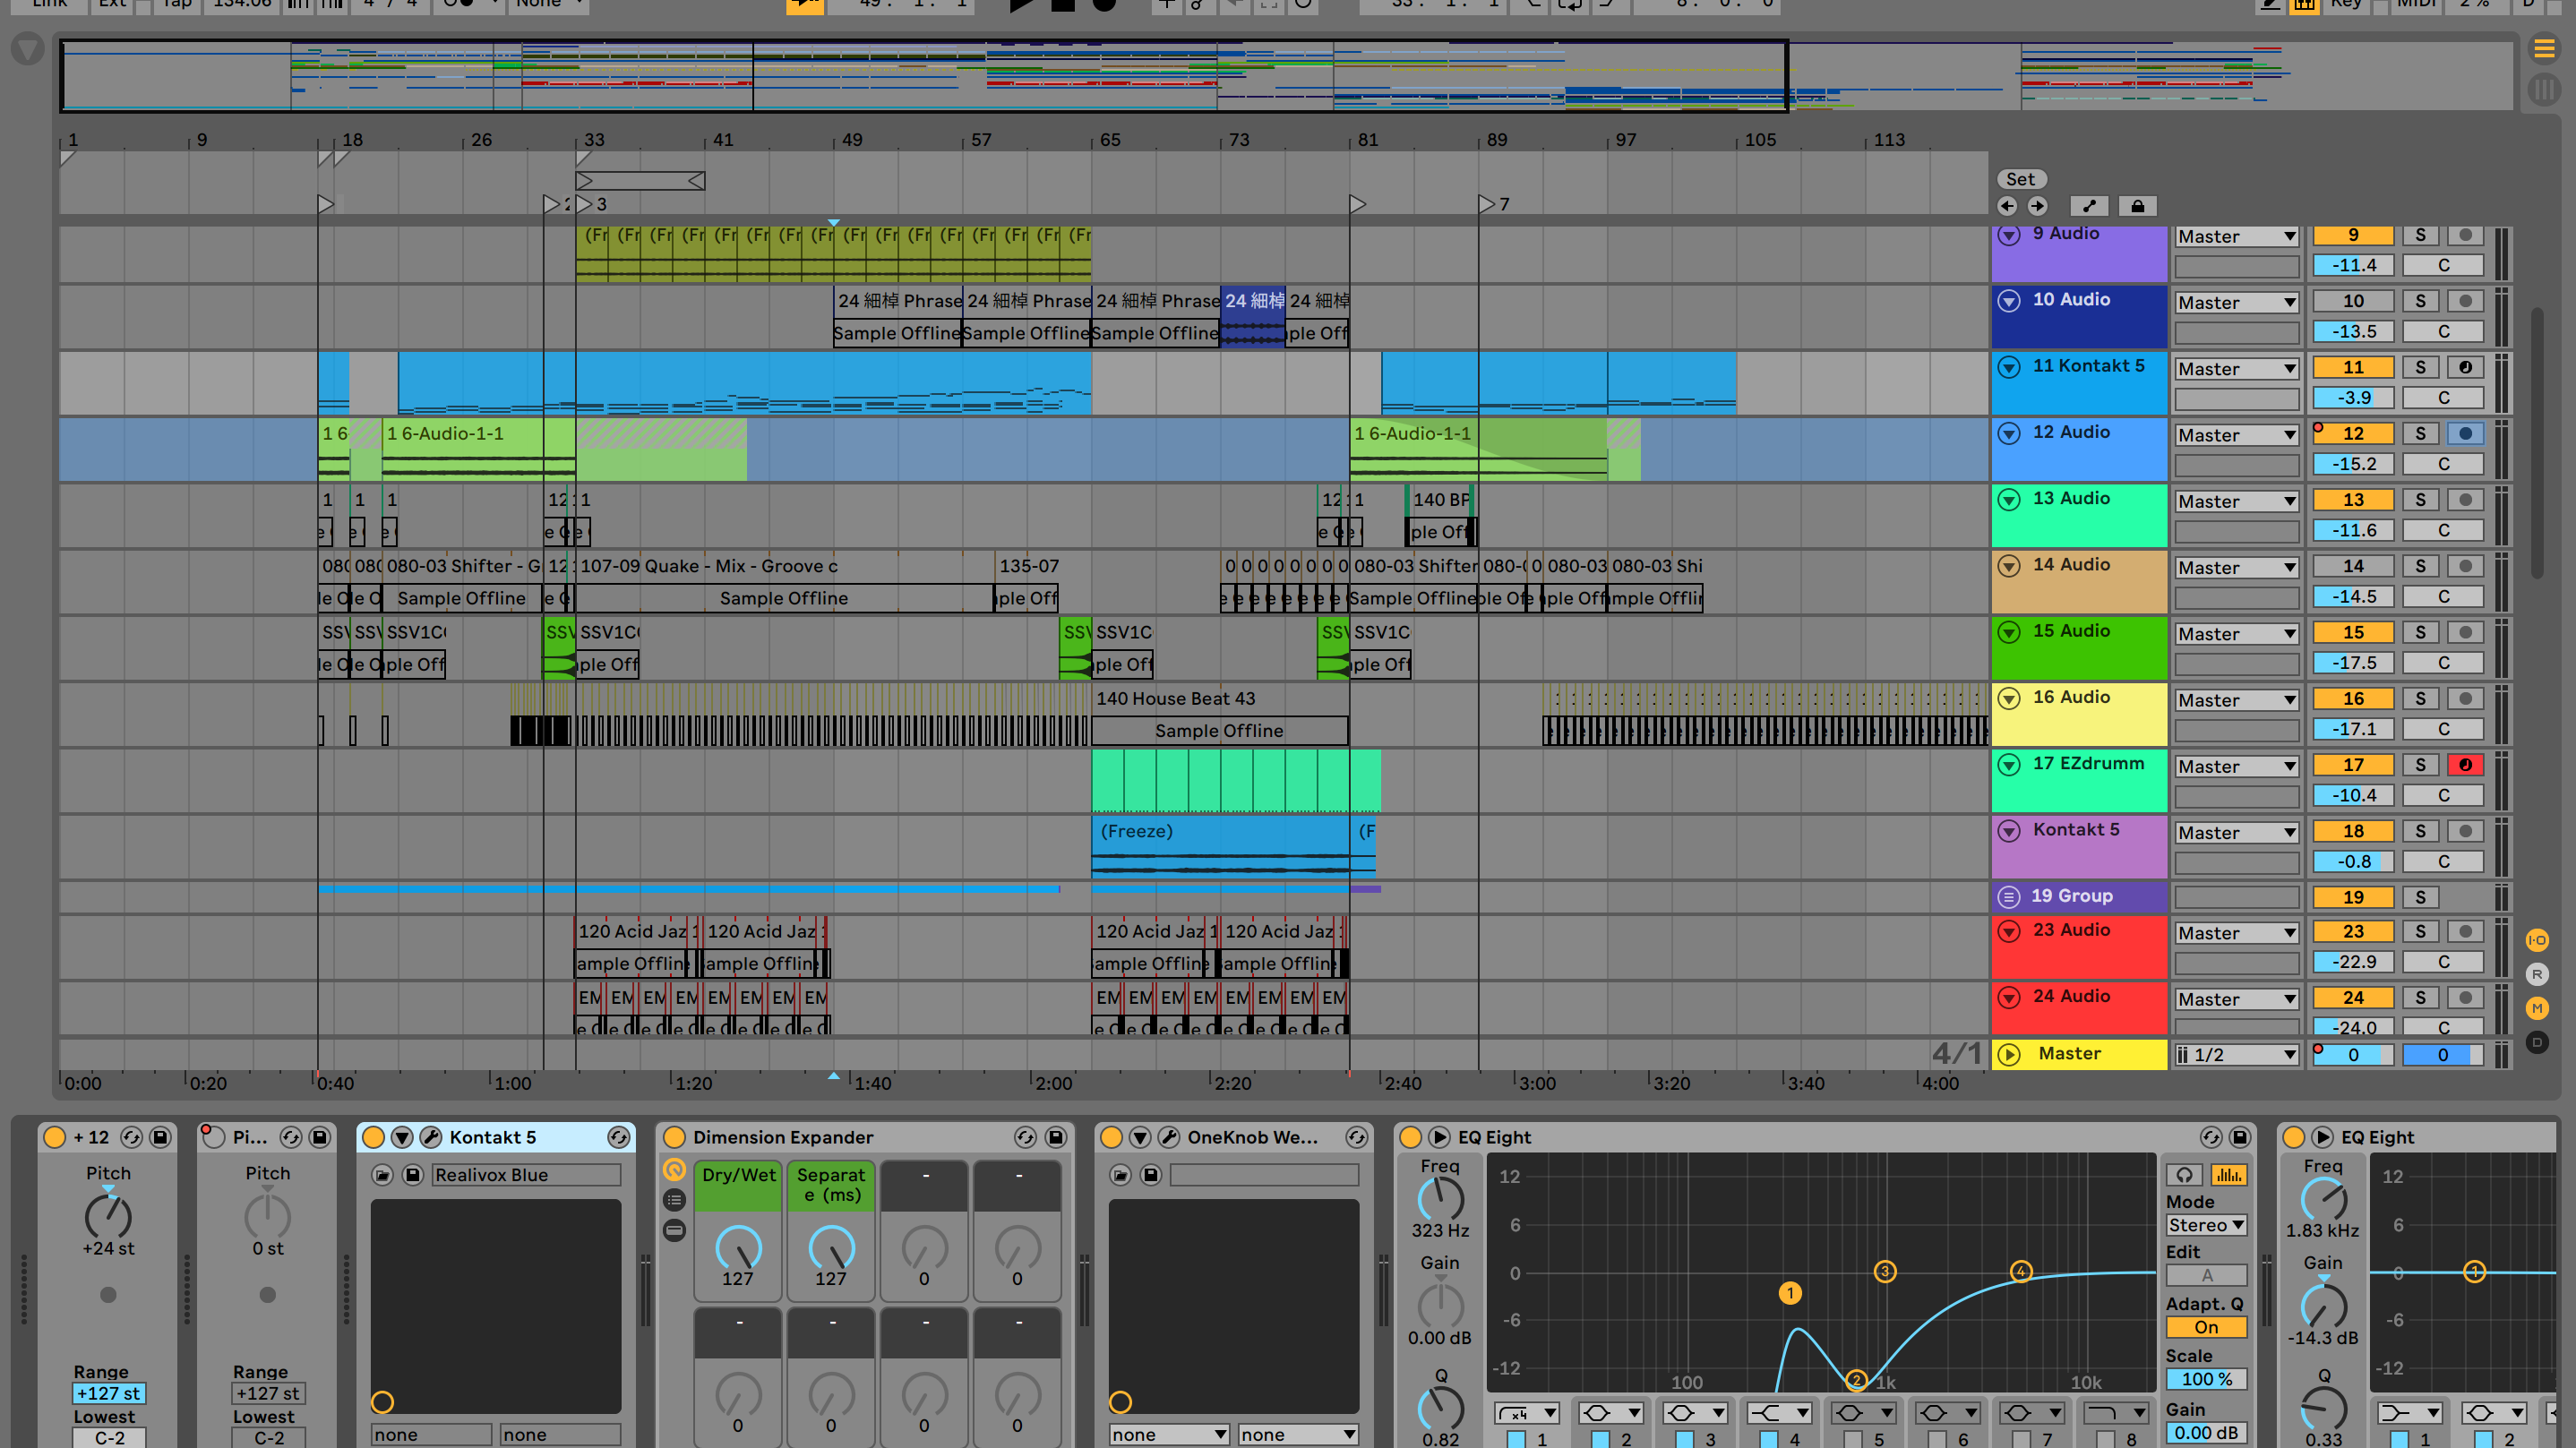Show Dimension Expander devices icon
Screen dimensions: 2576x1448
tap(675, 1230)
